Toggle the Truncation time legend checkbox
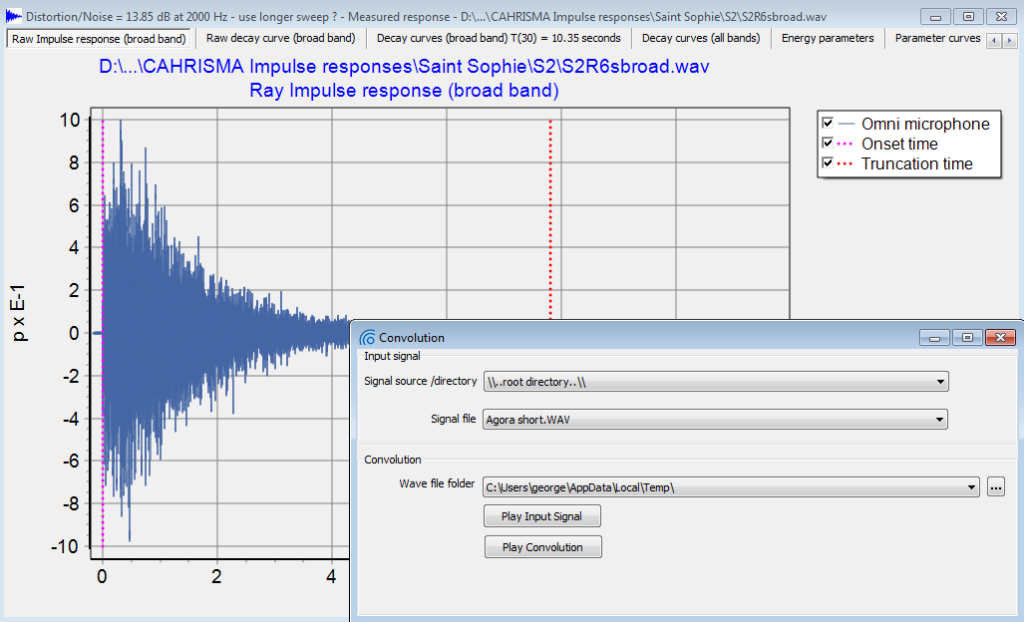The width and height of the screenshot is (1024, 622). (827, 163)
